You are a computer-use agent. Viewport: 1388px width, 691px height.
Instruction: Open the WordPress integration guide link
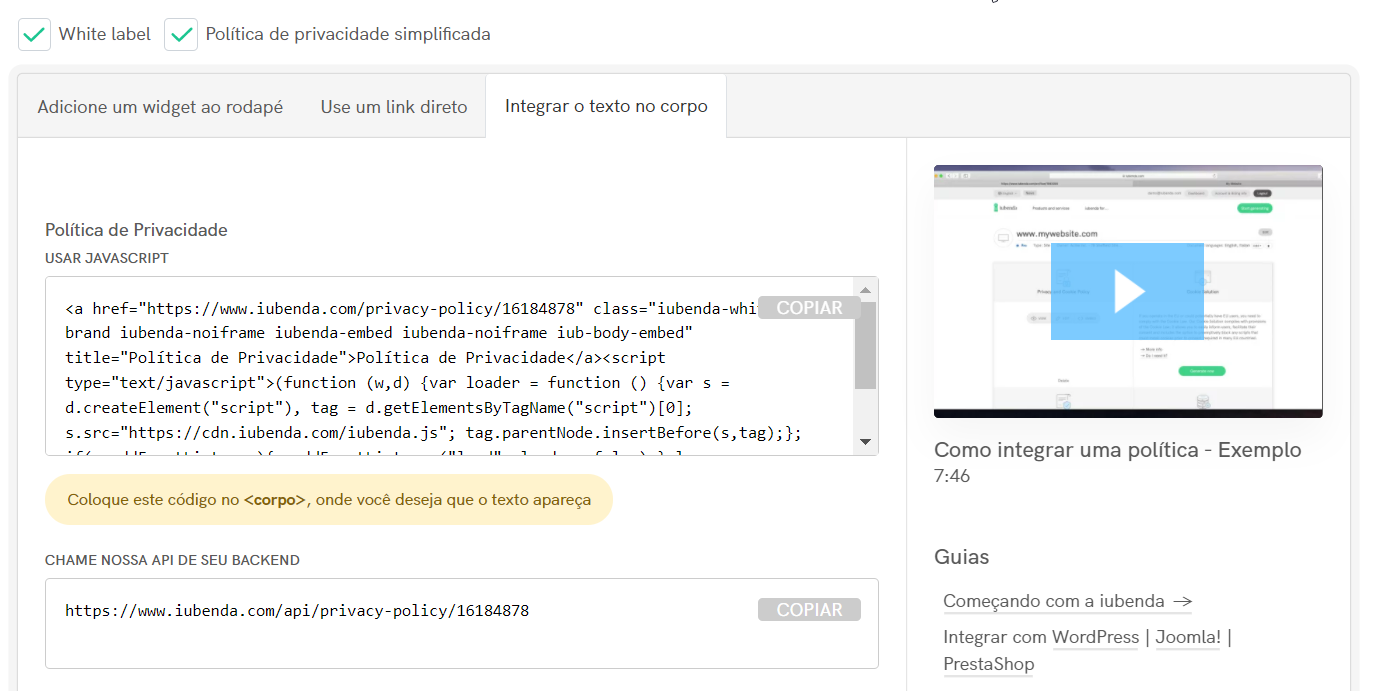1095,637
